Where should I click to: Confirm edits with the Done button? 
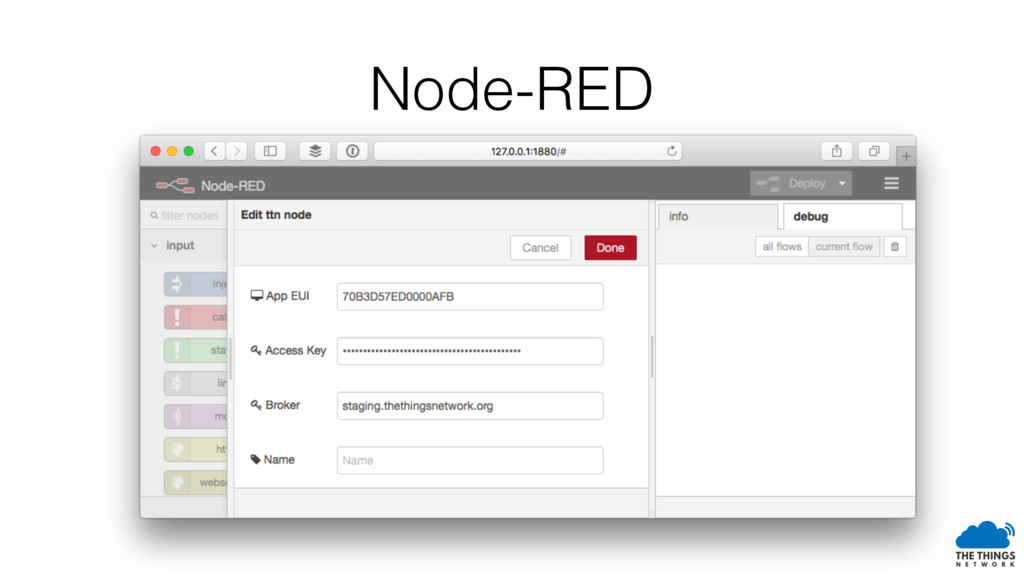click(610, 248)
